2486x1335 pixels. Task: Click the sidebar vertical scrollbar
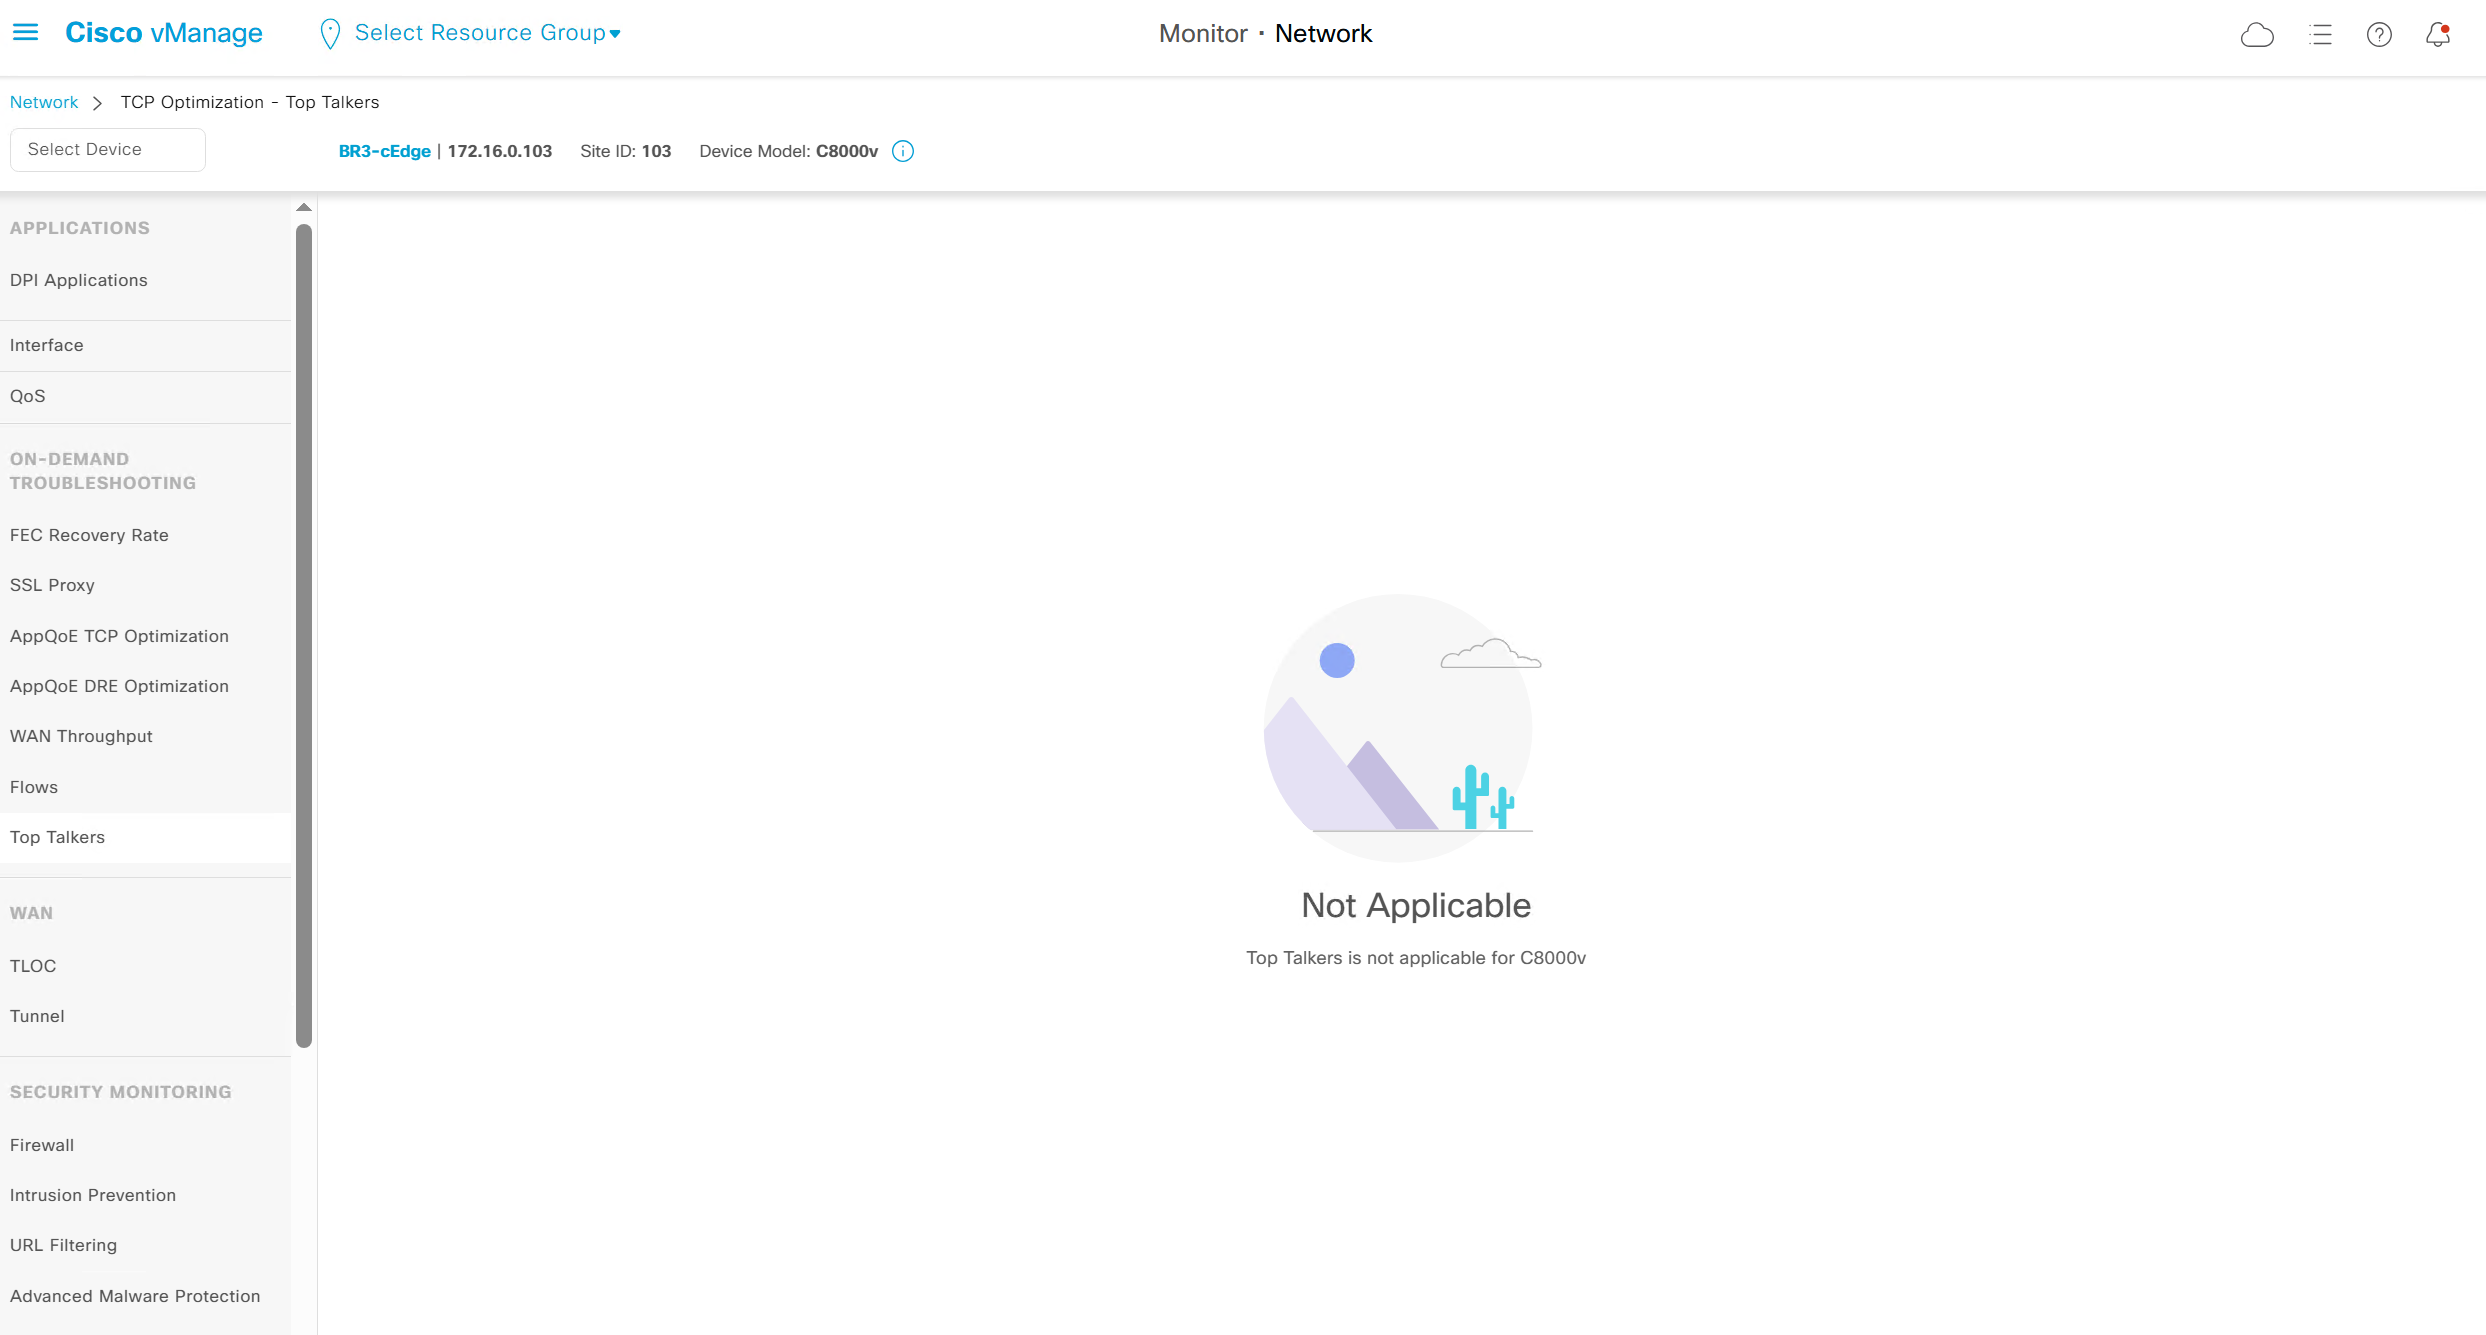click(x=304, y=636)
